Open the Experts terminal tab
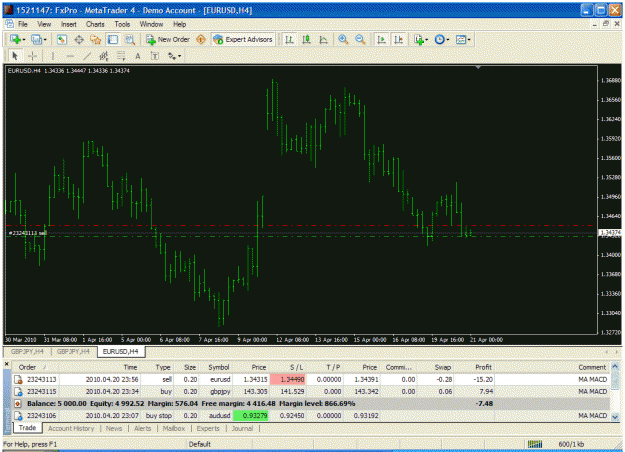 208,428
